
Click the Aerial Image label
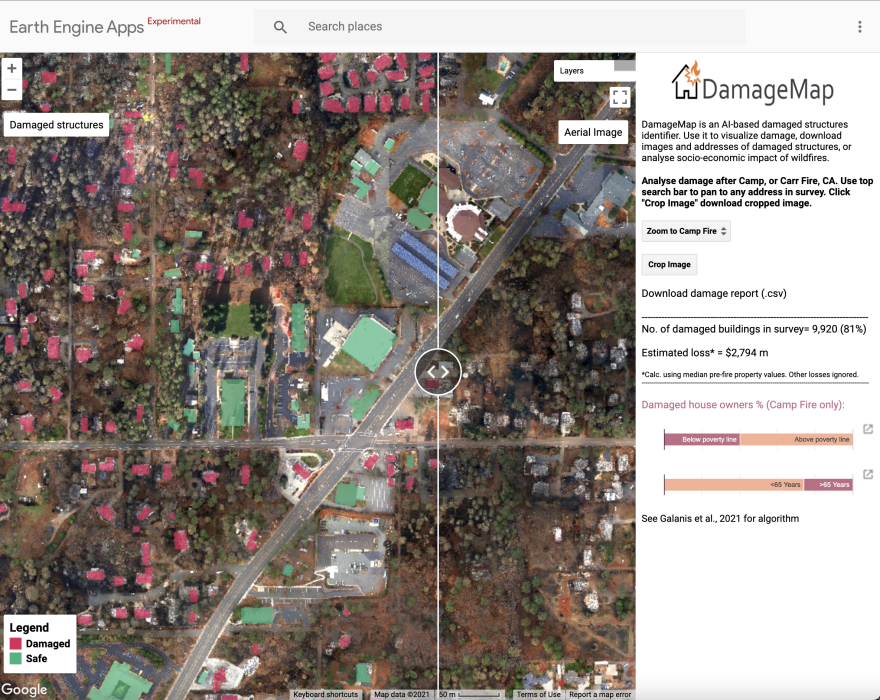(x=593, y=132)
